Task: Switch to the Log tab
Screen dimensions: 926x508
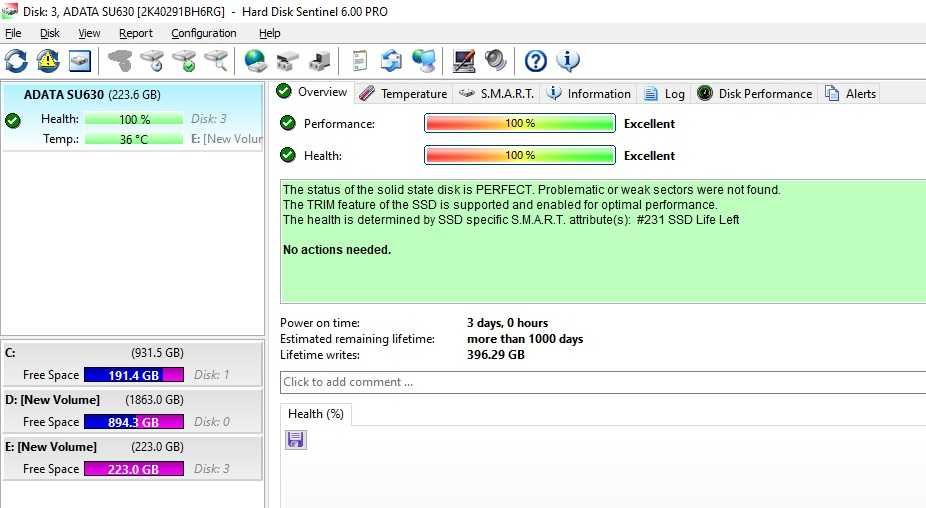Action: click(x=664, y=94)
